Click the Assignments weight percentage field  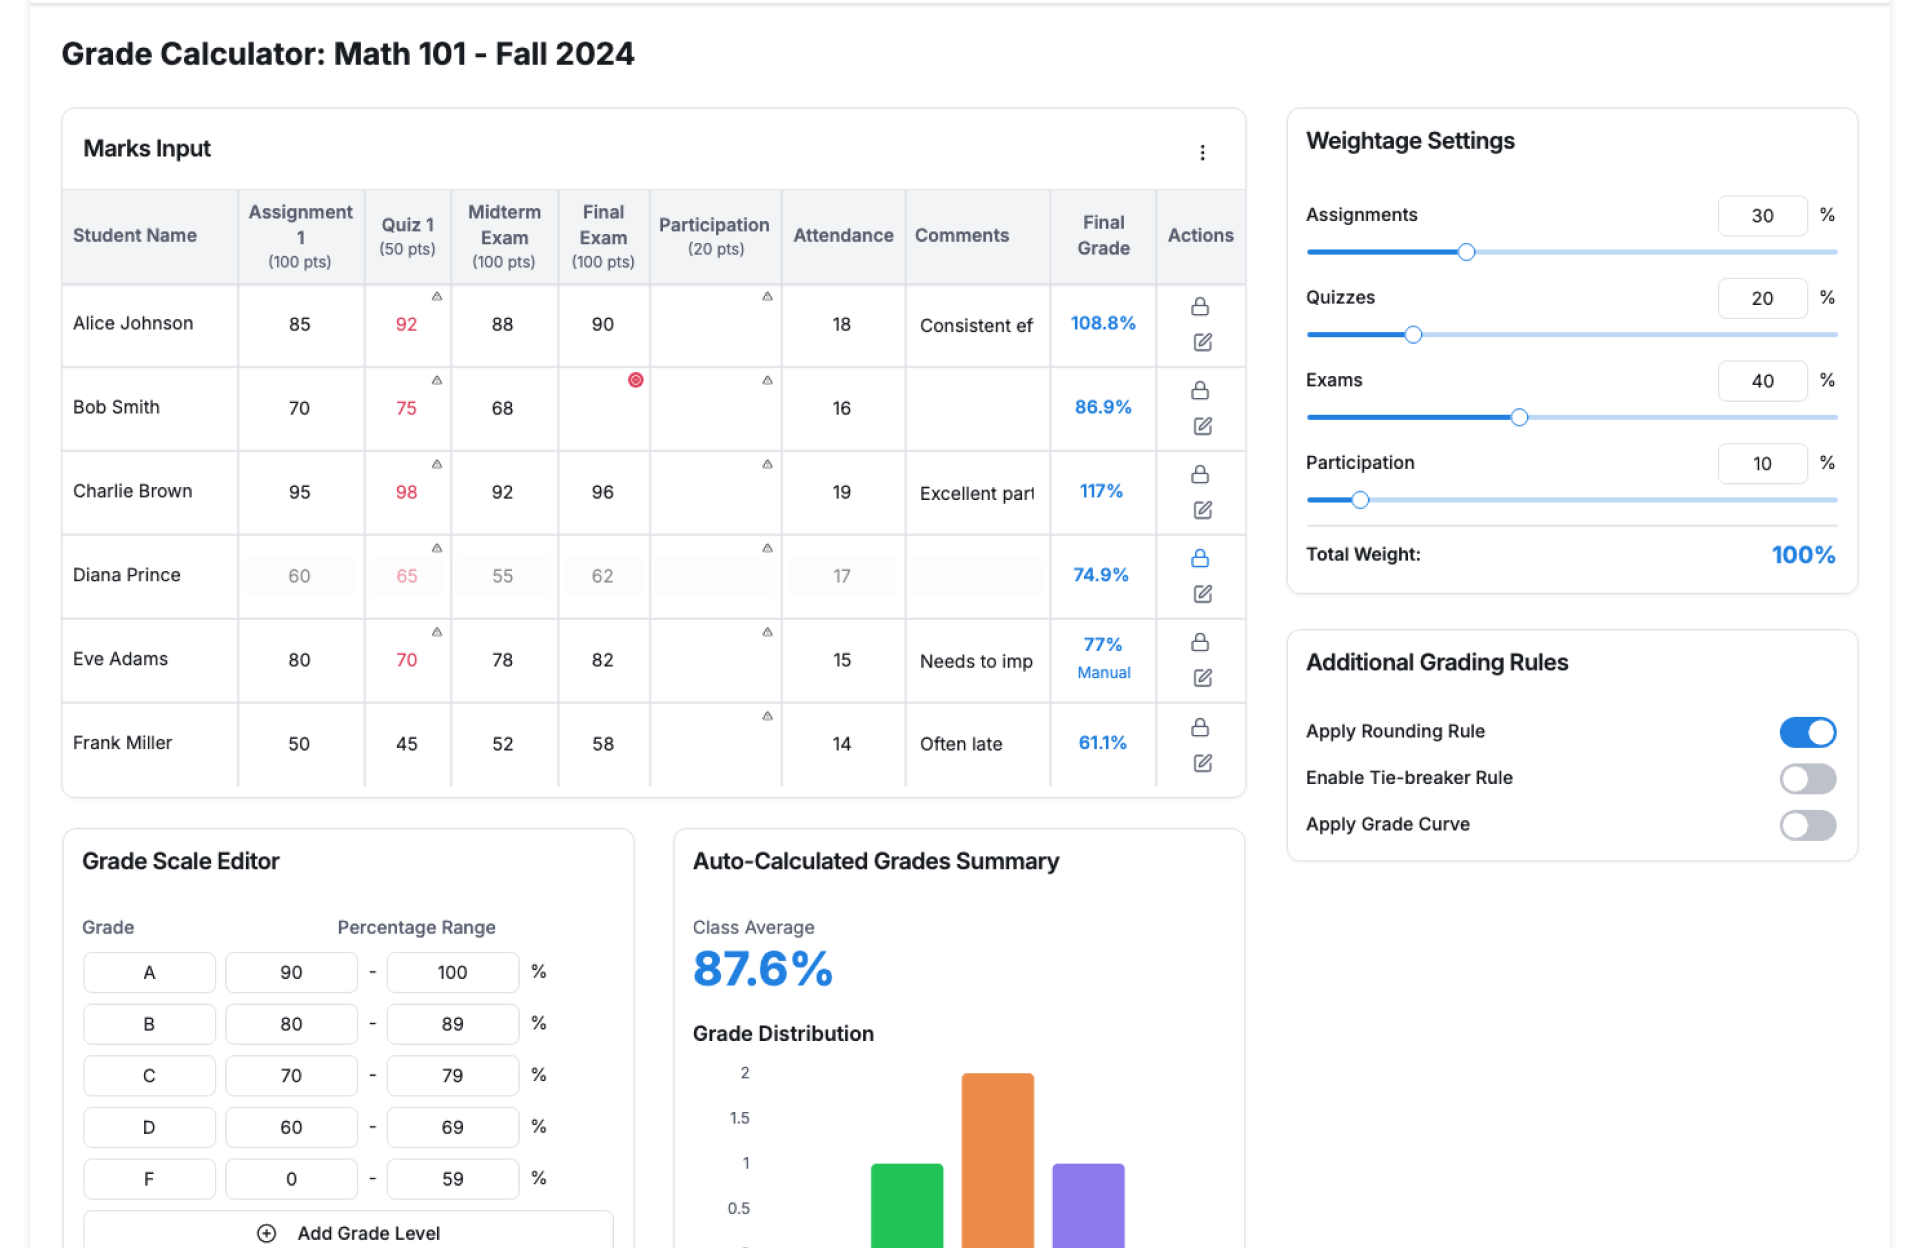pos(1761,216)
